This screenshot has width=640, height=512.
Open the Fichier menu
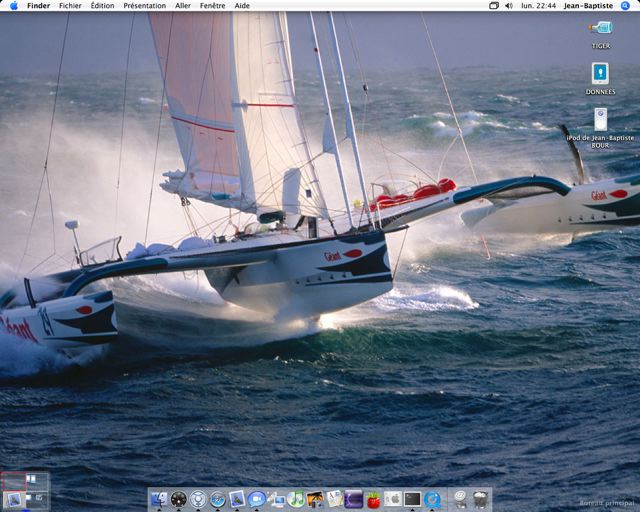pyautogui.click(x=70, y=6)
